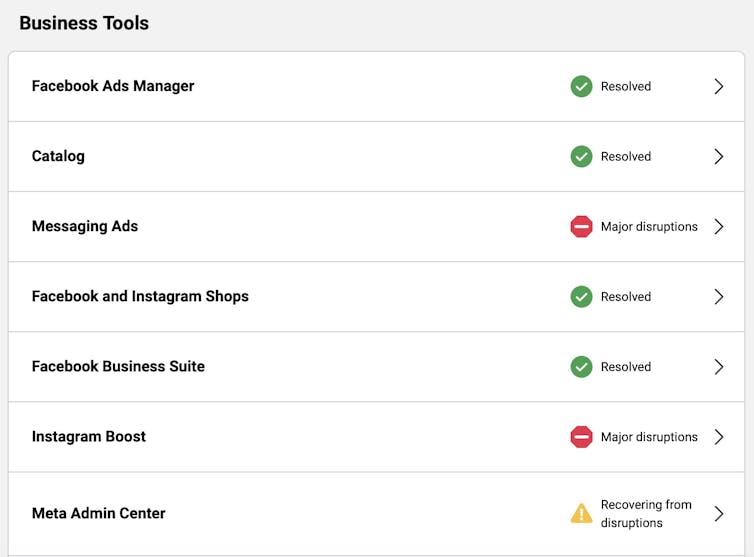Expand Facebook Business Suite chevron arrow

718,367
